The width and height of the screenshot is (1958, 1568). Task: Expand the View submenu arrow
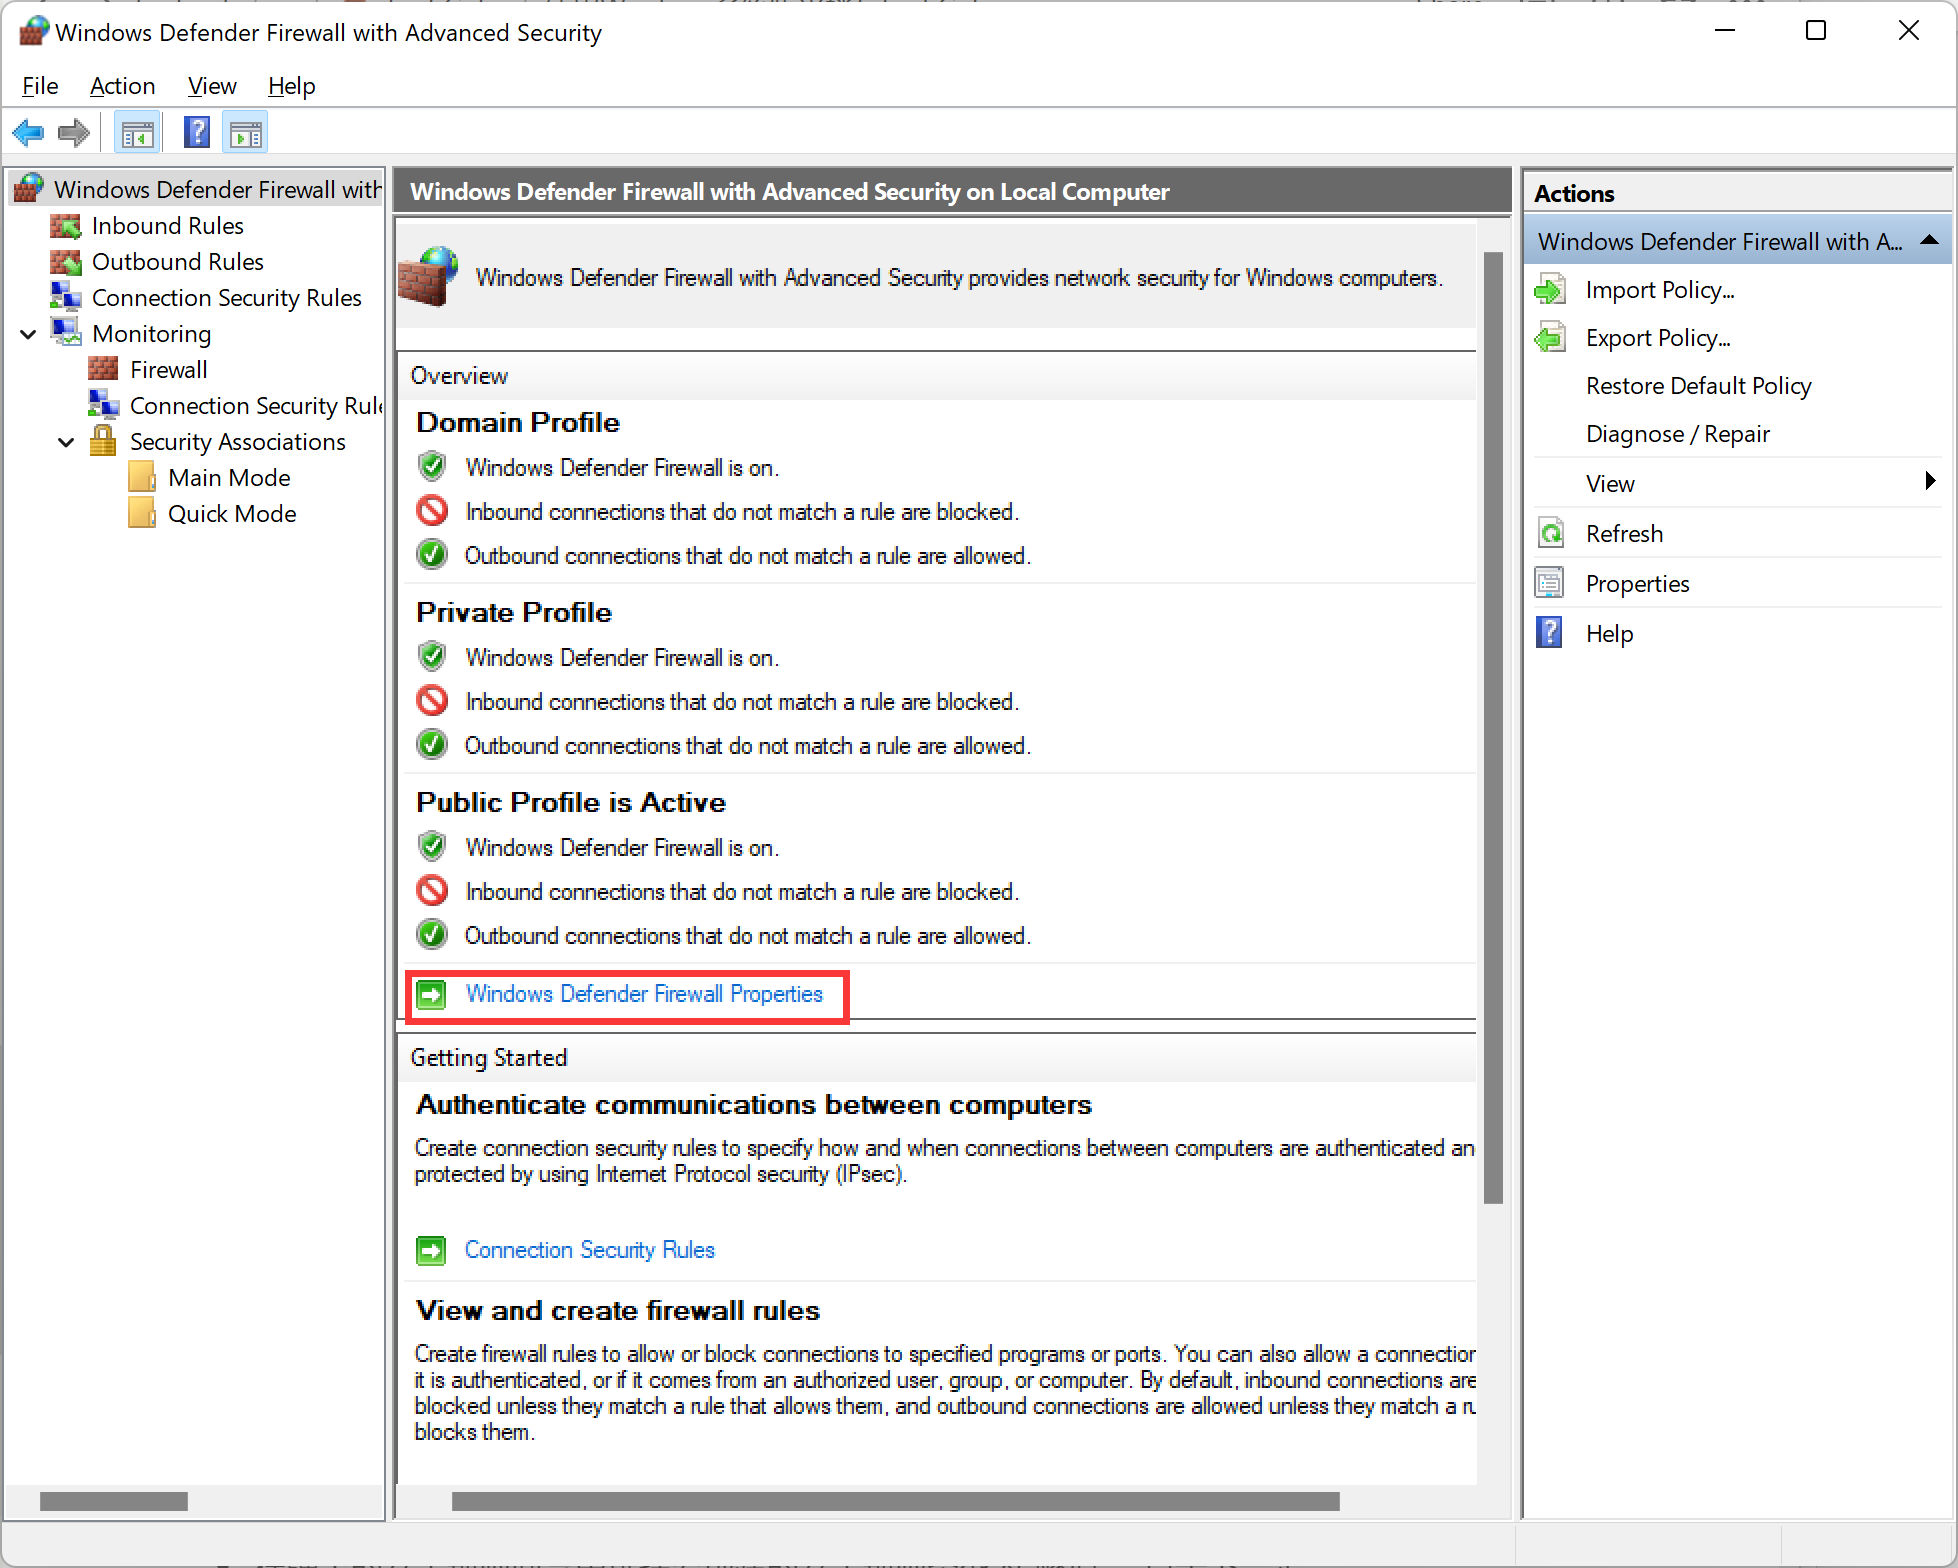coord(1929,482)
